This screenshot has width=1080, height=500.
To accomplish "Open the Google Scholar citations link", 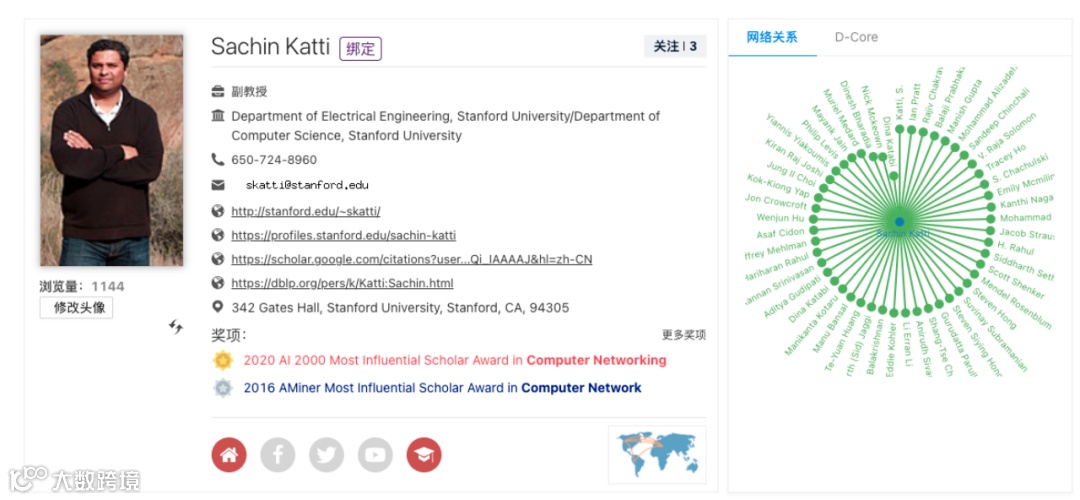I will click(411, 259).
